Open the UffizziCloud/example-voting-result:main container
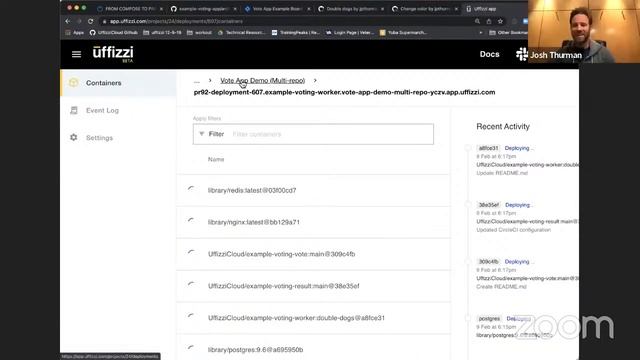 283,286
